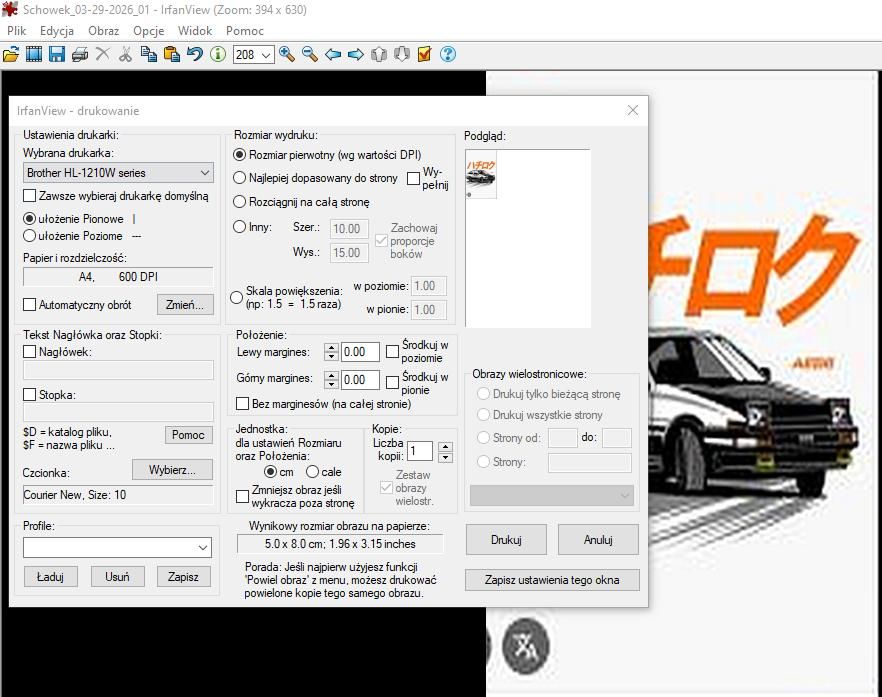The width and height of the screenshot is (882, 697).
Task: Select Rozmiar pierwotny radio option
Action: click(240, 155)
